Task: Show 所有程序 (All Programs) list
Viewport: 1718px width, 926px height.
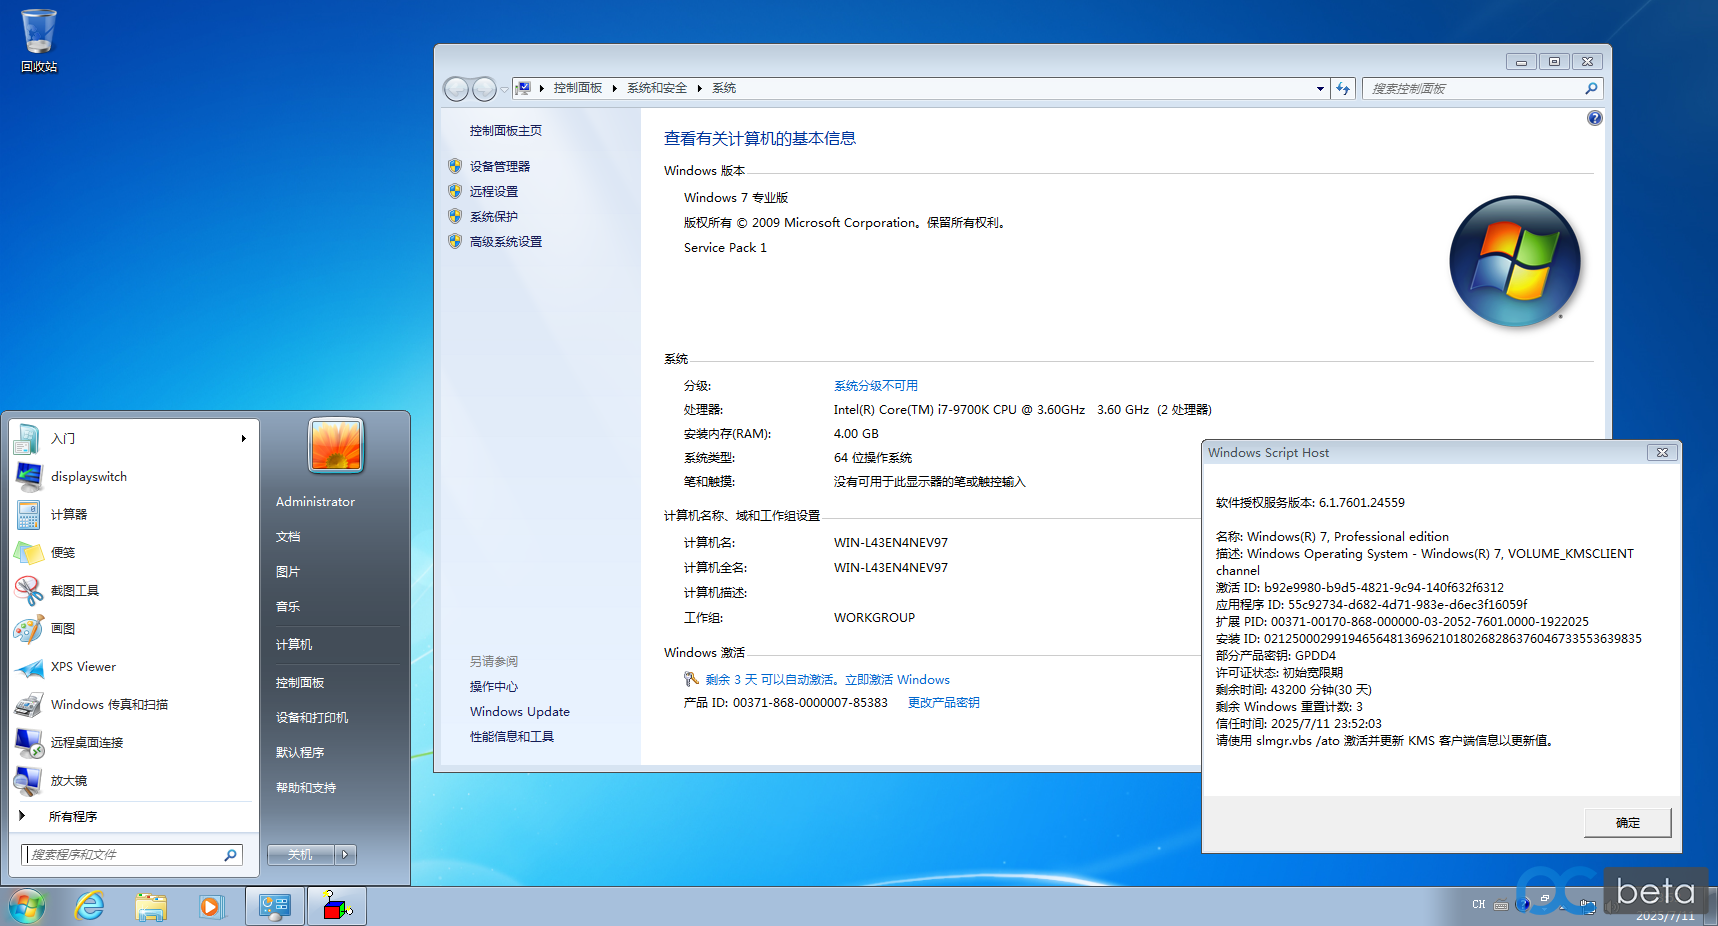Action: click(73, 817)
